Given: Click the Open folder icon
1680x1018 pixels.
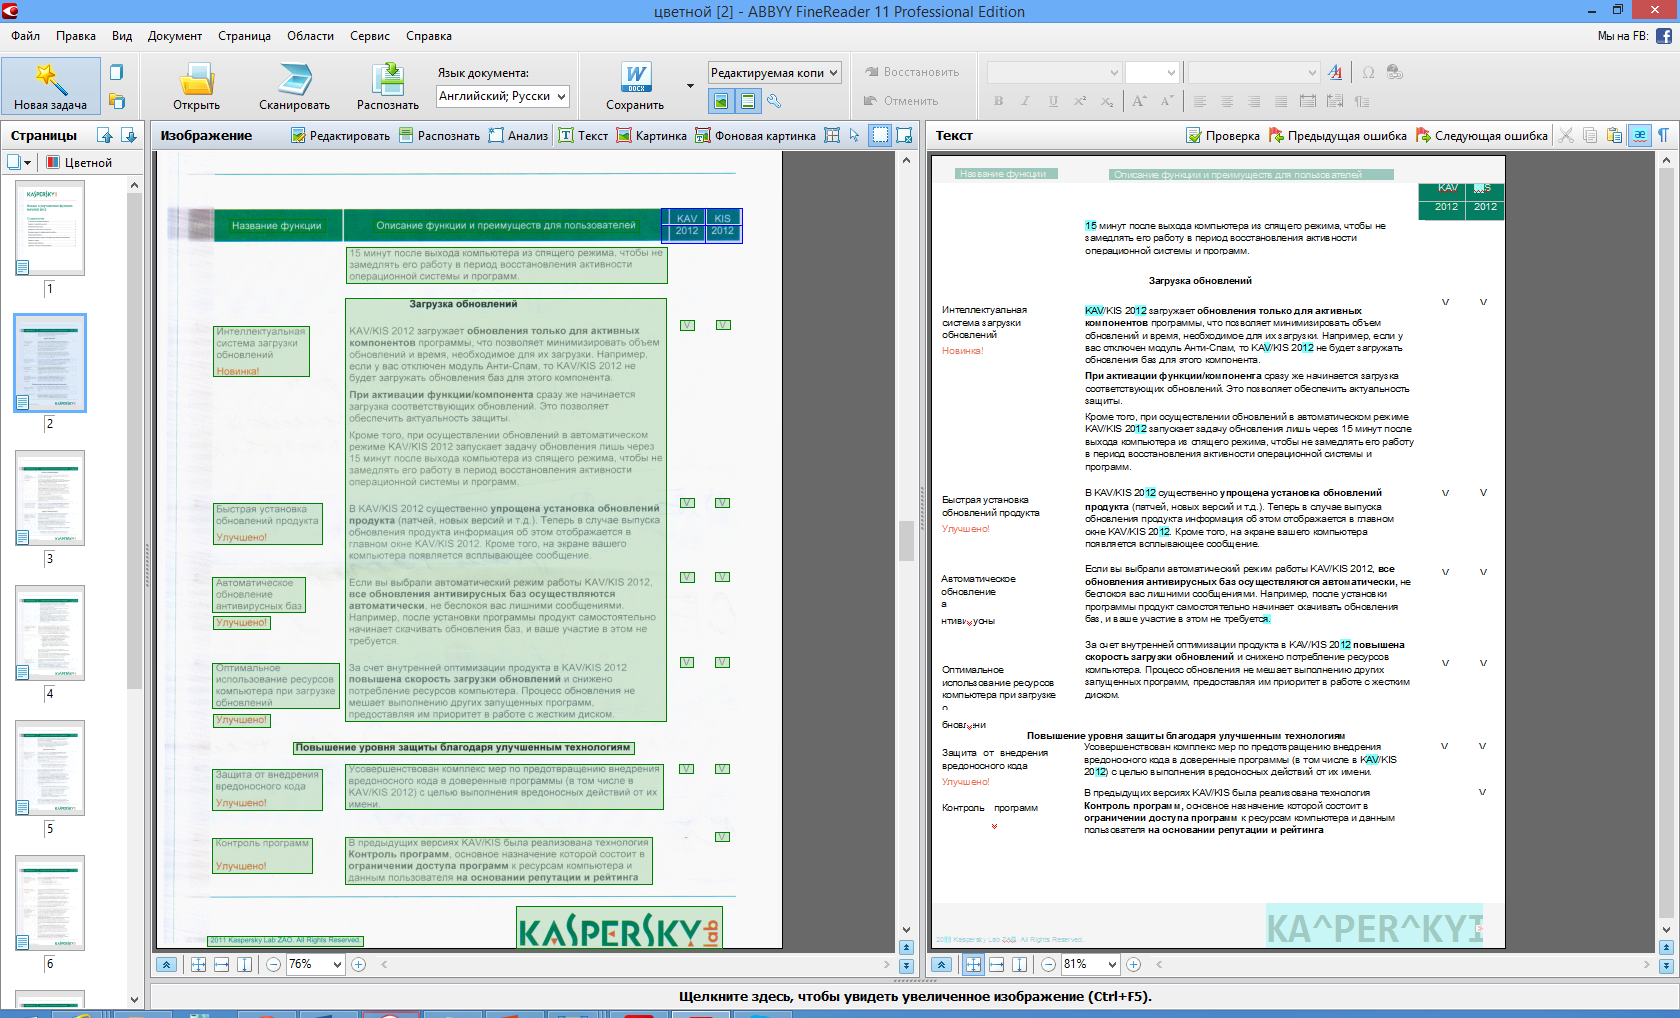Looking at the screenshot, I should 196,80.
